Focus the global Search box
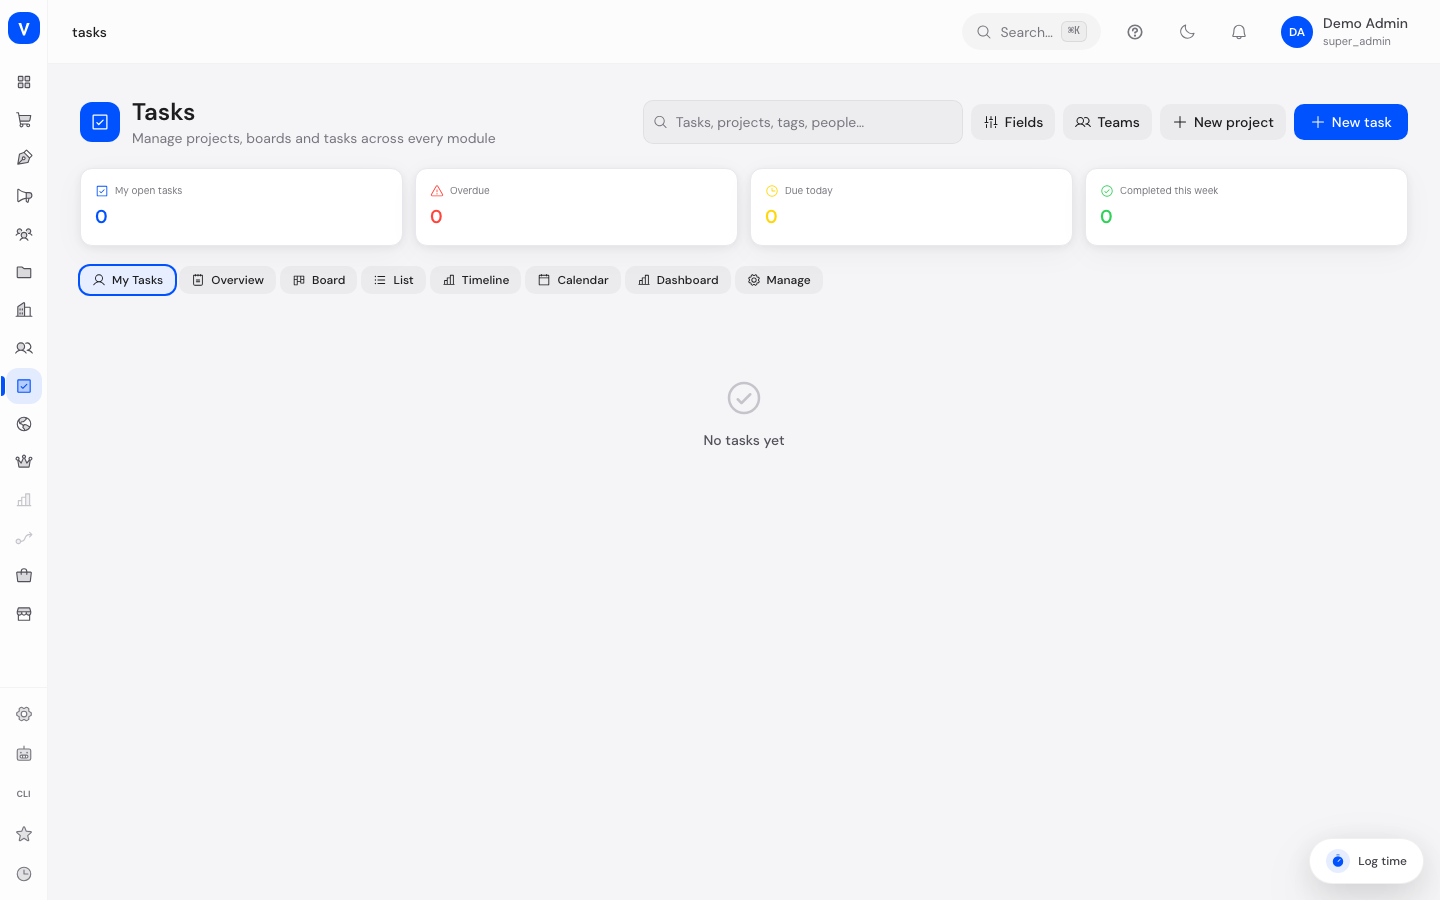 click(1031, 32)
